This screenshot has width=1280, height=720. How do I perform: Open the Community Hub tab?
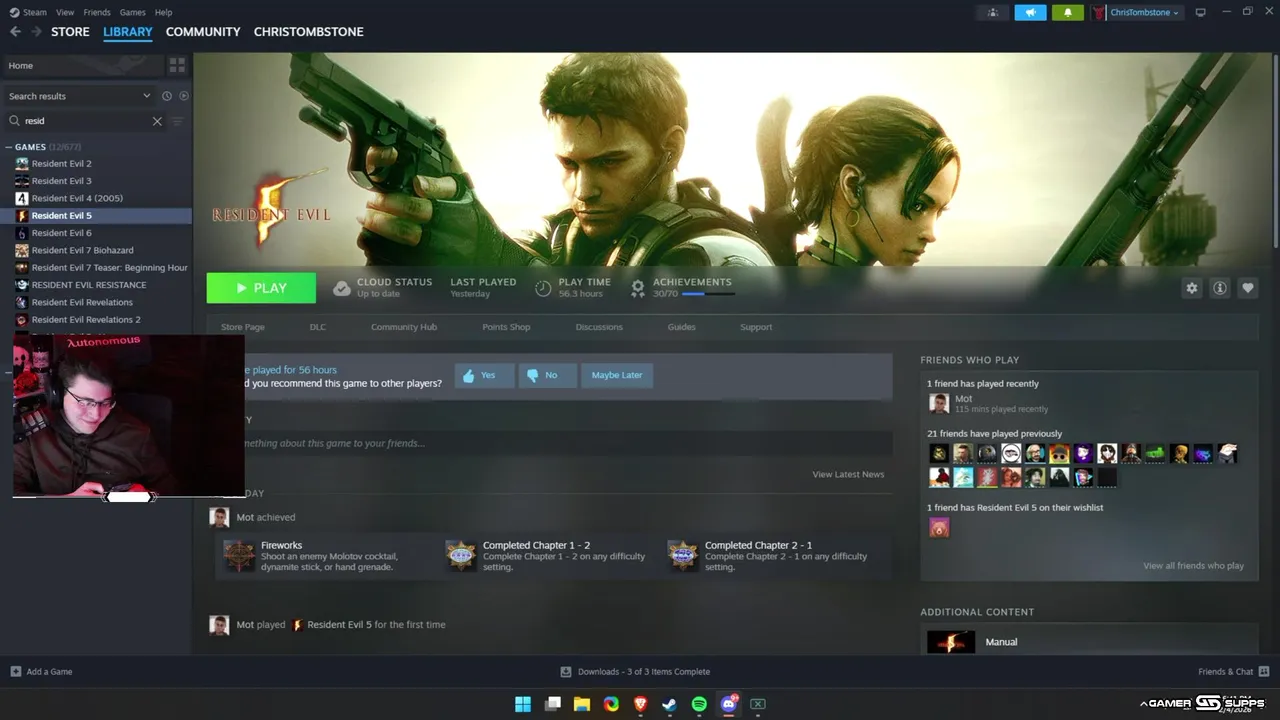(404, 327)
